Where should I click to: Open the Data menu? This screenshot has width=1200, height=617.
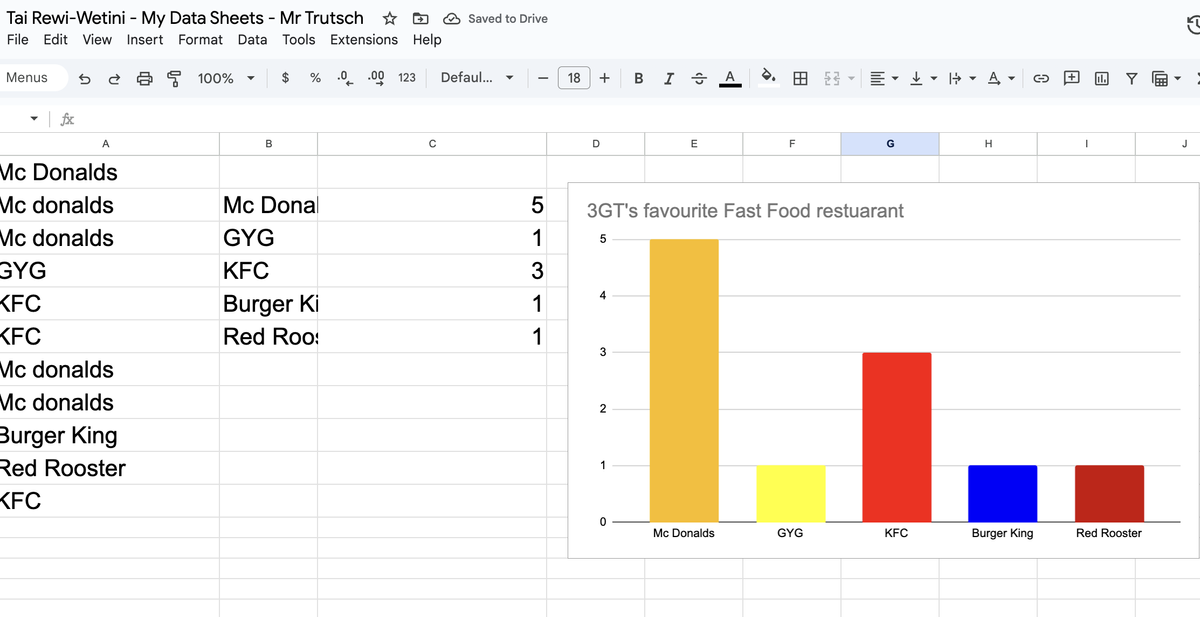[x=252, y=40]
